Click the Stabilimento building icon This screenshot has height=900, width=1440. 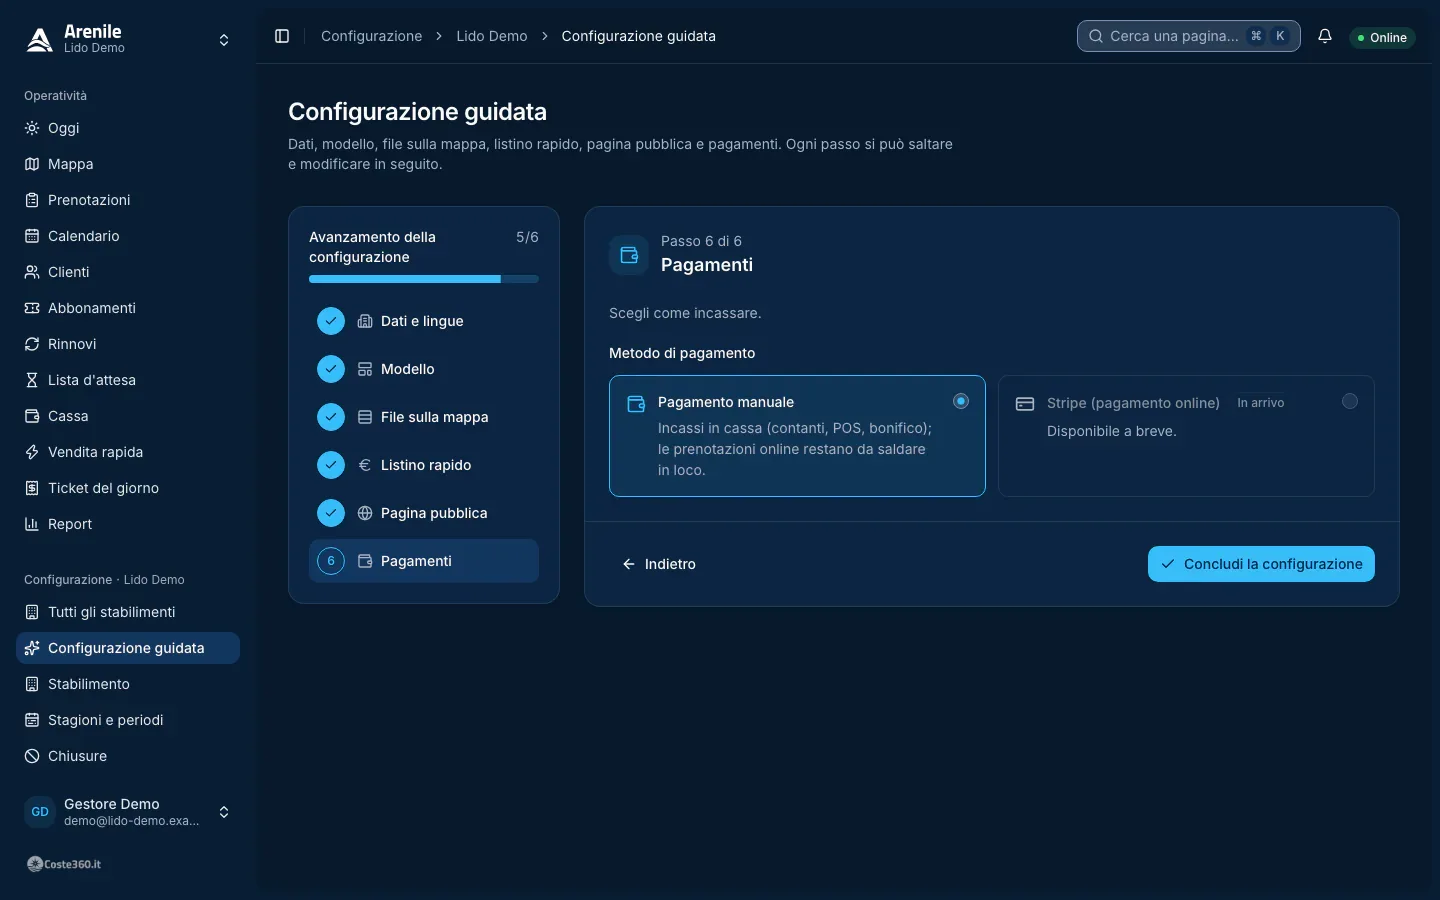coord(32,684)
